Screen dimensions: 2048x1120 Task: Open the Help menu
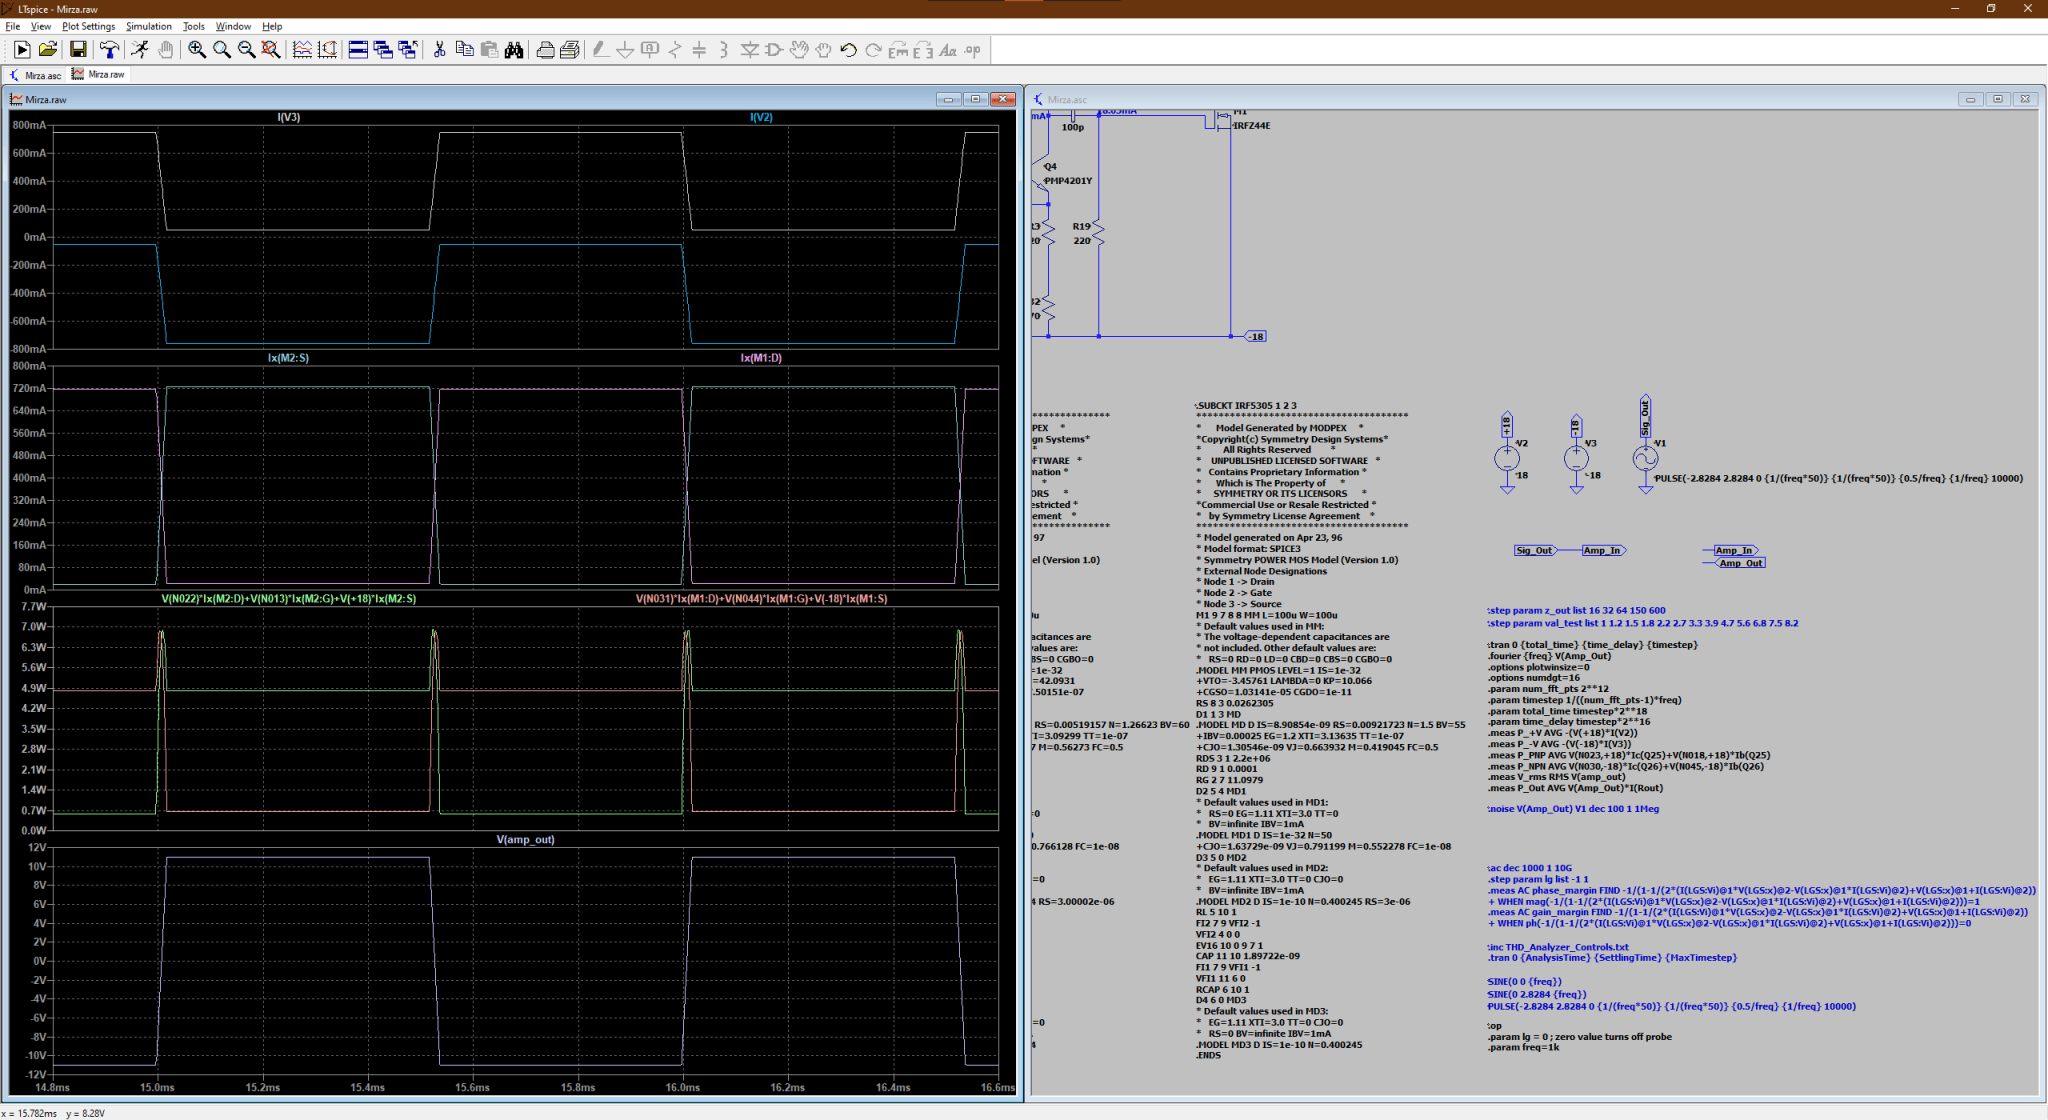[x=272, y=26]
